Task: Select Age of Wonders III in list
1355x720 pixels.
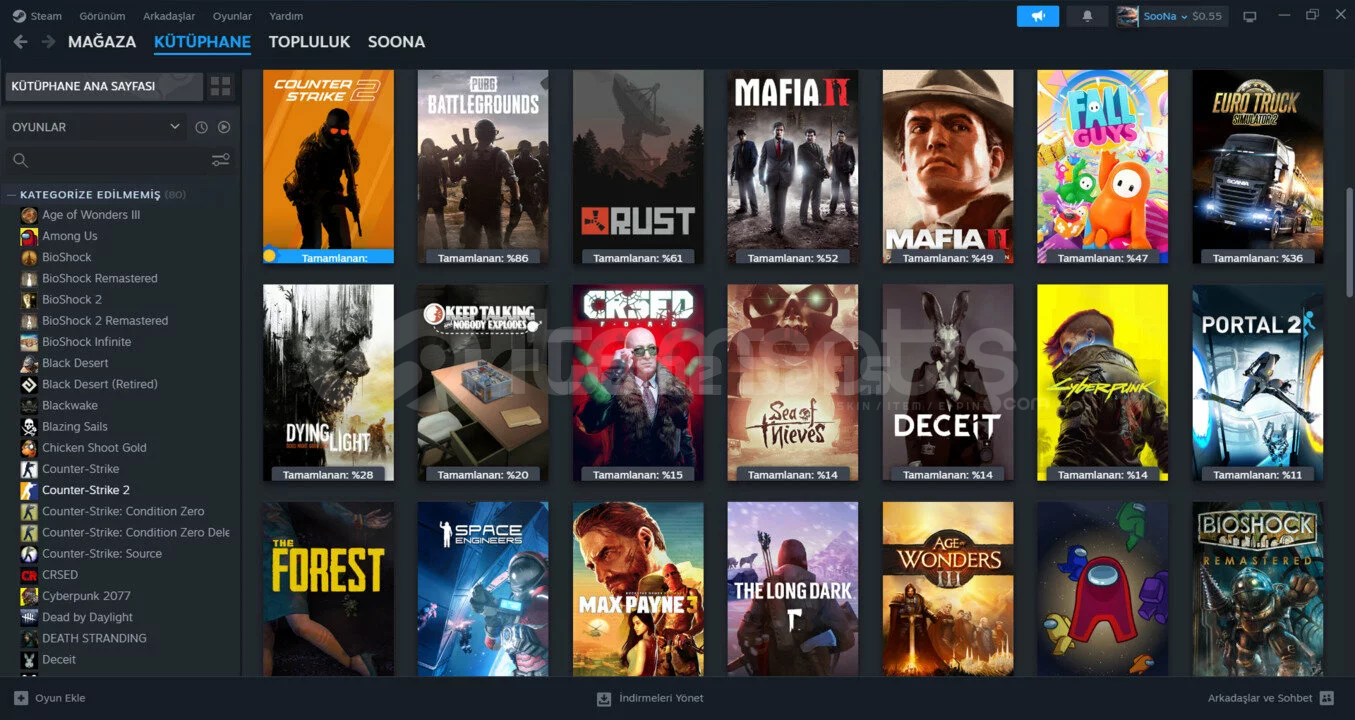Action: tap(90, 215)
